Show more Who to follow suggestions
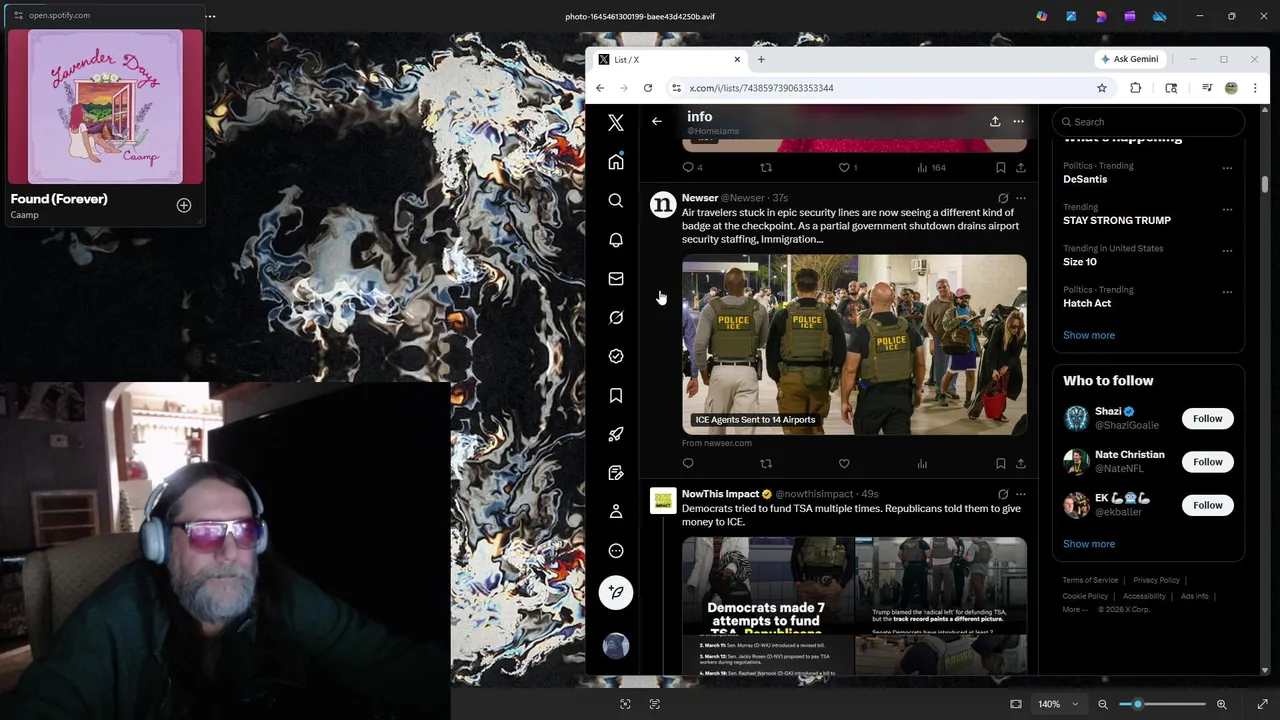Viewport: 1280px width, 720px height. 1089,544
